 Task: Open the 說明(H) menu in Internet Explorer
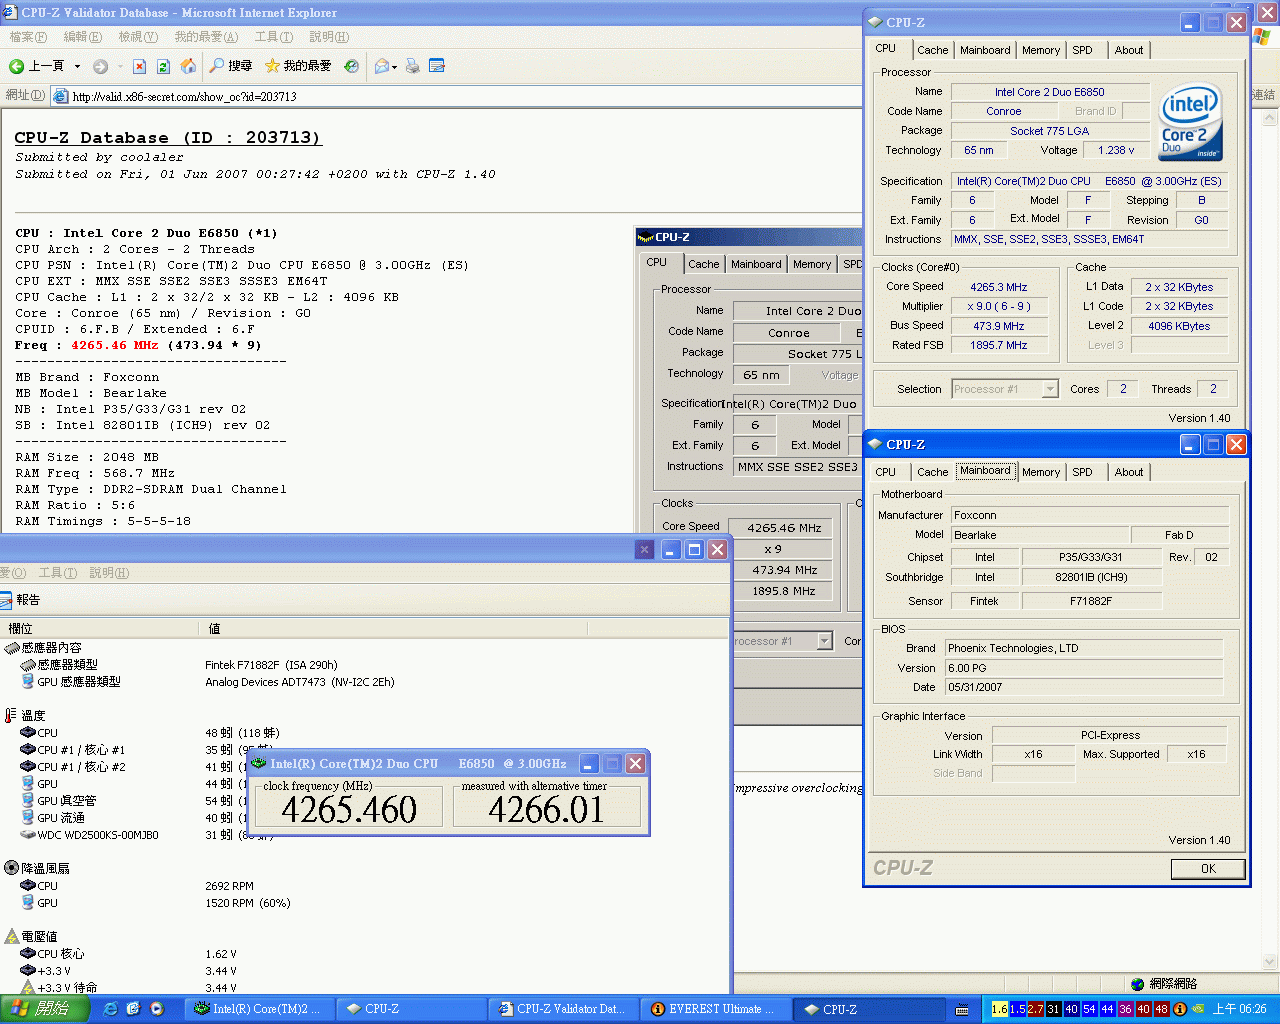coord(329,37)
